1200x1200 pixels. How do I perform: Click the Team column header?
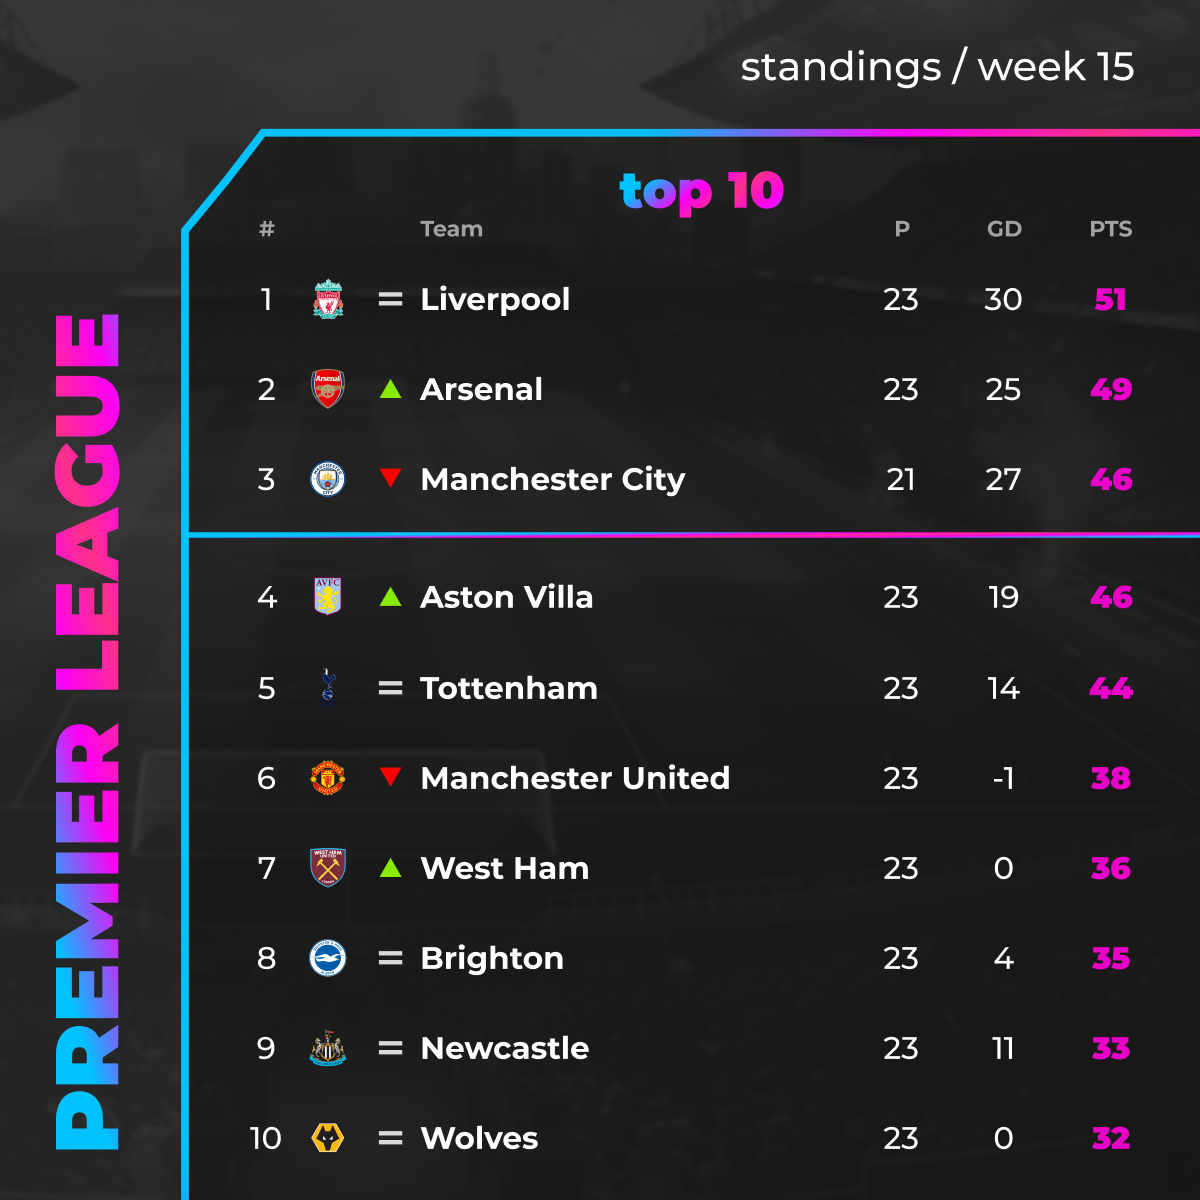click(452, 229)
